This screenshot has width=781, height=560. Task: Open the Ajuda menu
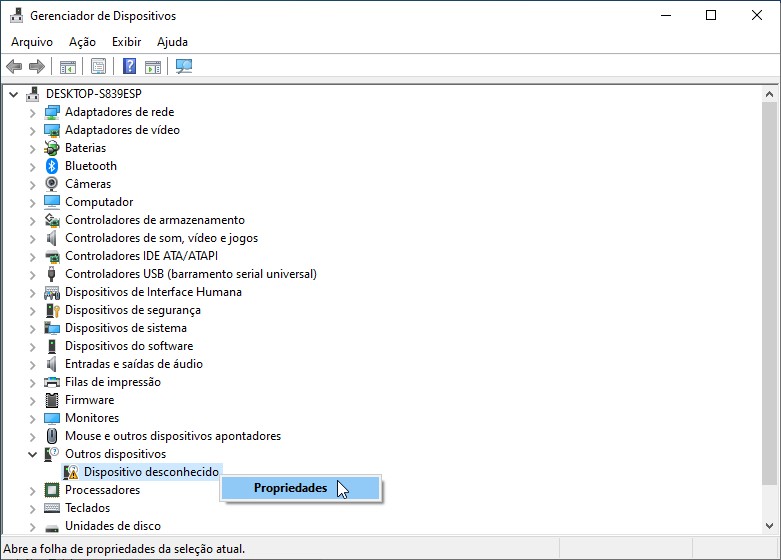[x=172, y=42]
